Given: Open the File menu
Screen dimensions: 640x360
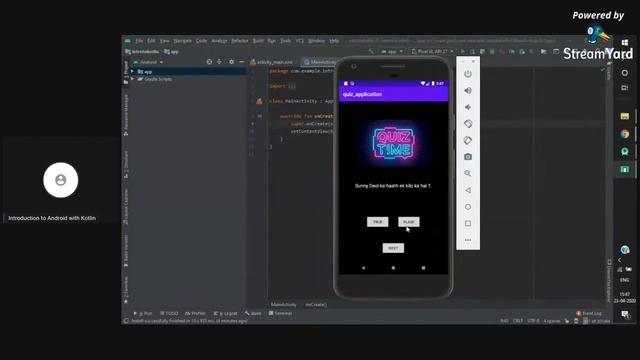Looking at the screenshot, I should 139,41.
